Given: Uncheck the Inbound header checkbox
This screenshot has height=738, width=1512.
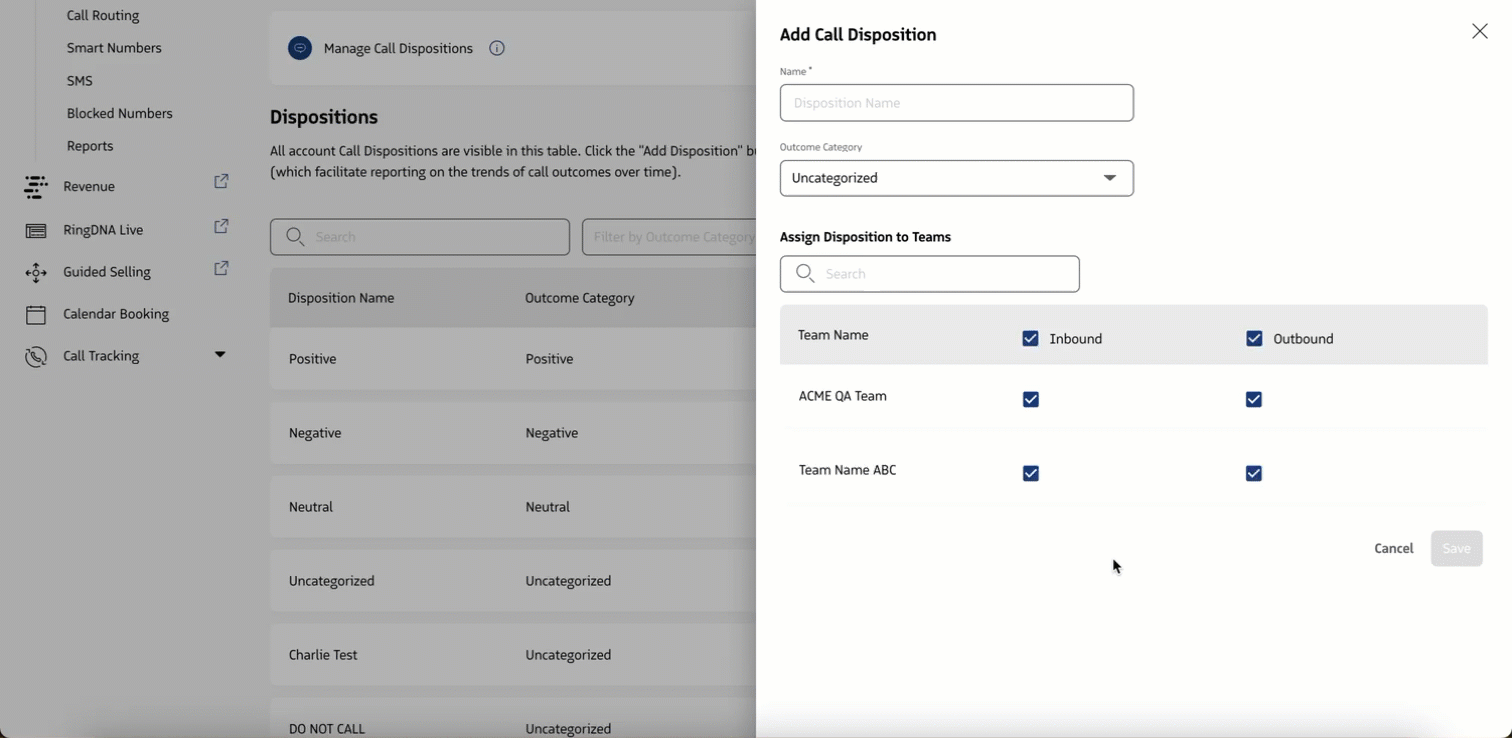Looking at the screenshot, I should coord(1031,339).
